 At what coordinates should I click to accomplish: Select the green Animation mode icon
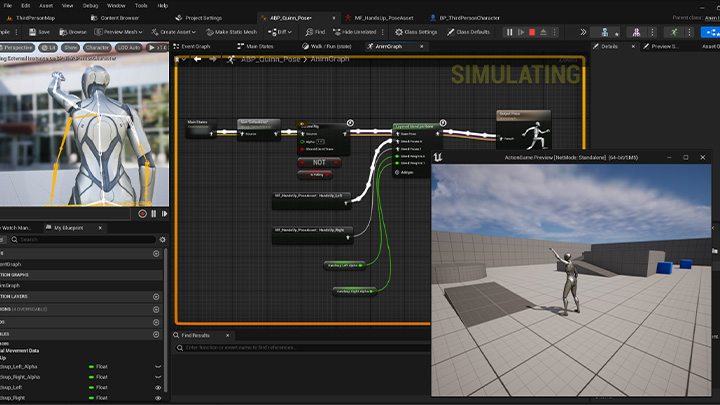click(674, 32)
